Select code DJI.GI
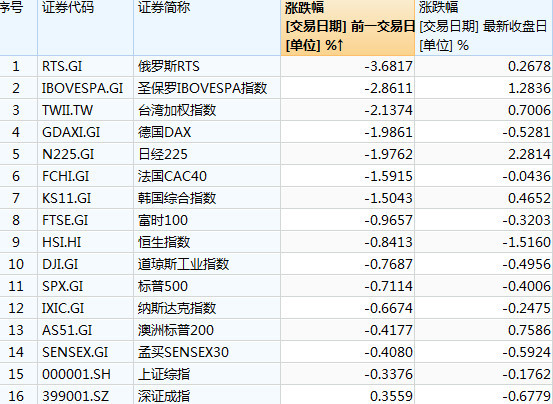Viewport: 553px width, 404px height. click(x=60, y=264)
